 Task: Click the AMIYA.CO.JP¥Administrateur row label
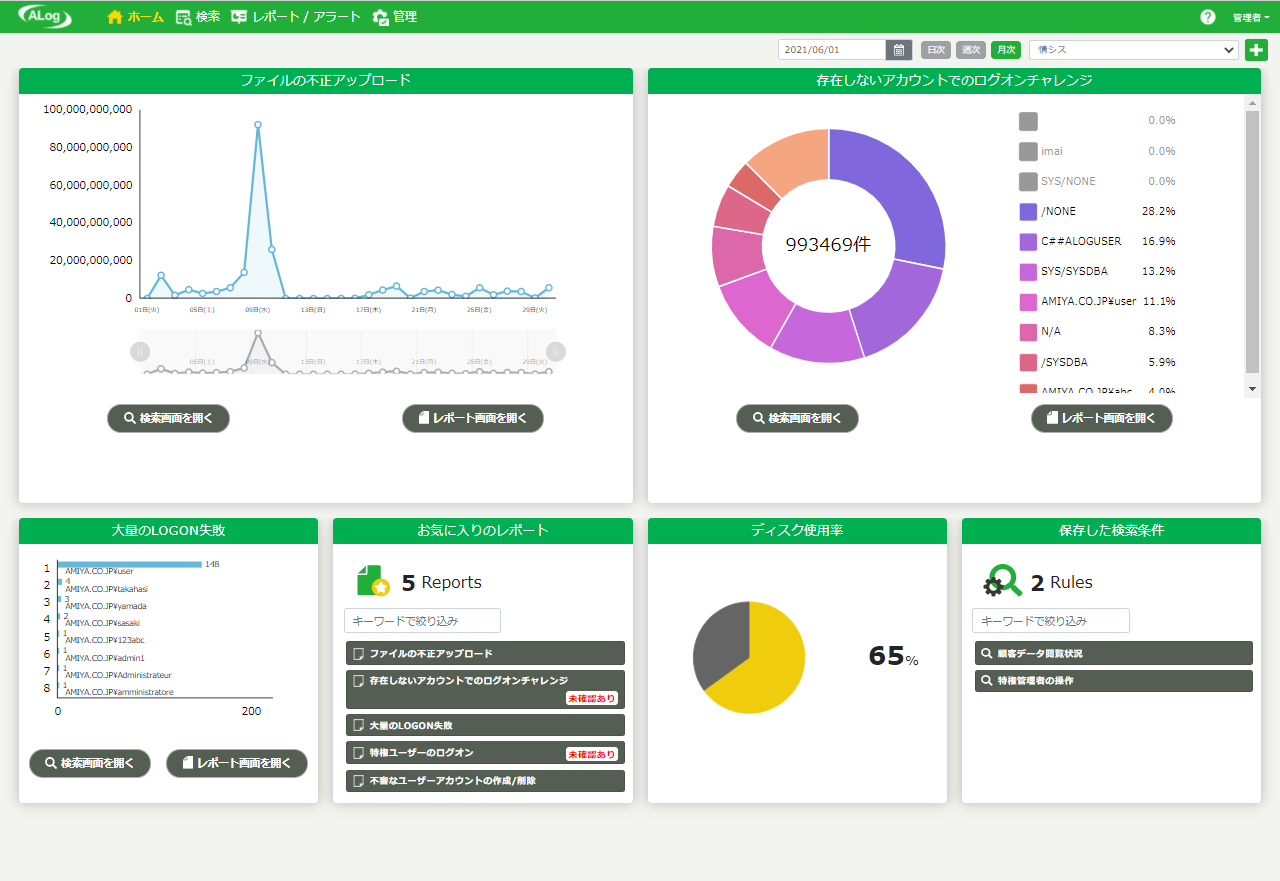(x=118, y=675)
